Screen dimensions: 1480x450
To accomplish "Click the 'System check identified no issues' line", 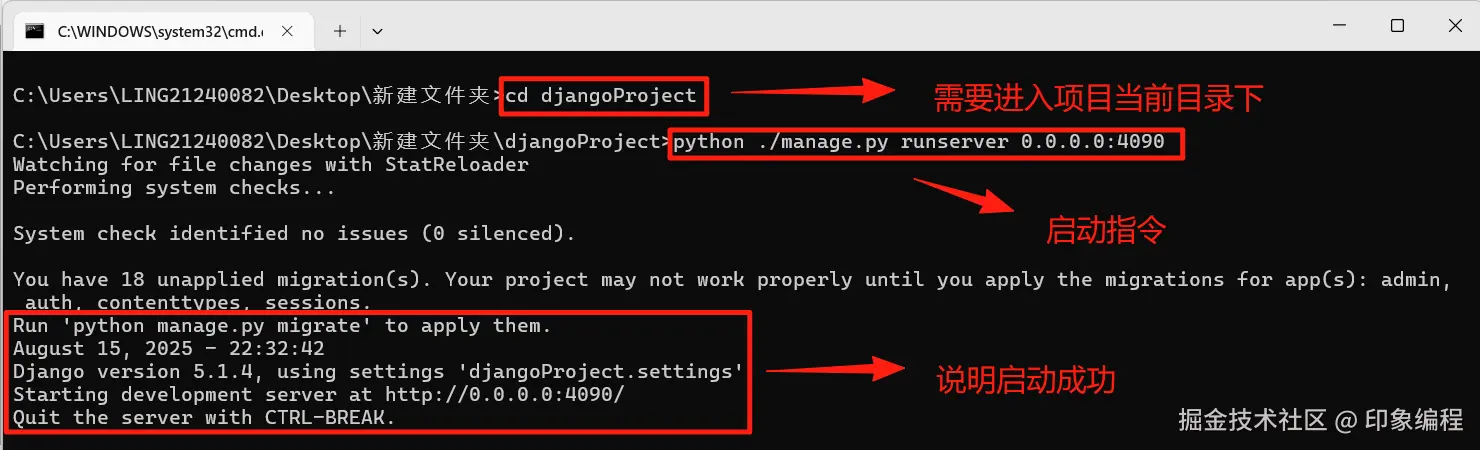I will coord(294,233).
